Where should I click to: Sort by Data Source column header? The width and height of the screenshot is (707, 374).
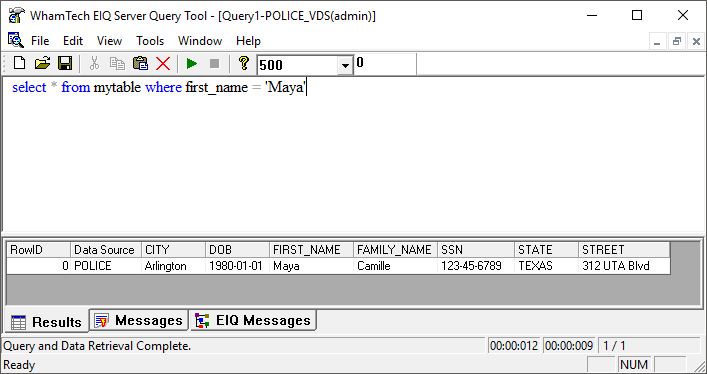tap(106, 250)
